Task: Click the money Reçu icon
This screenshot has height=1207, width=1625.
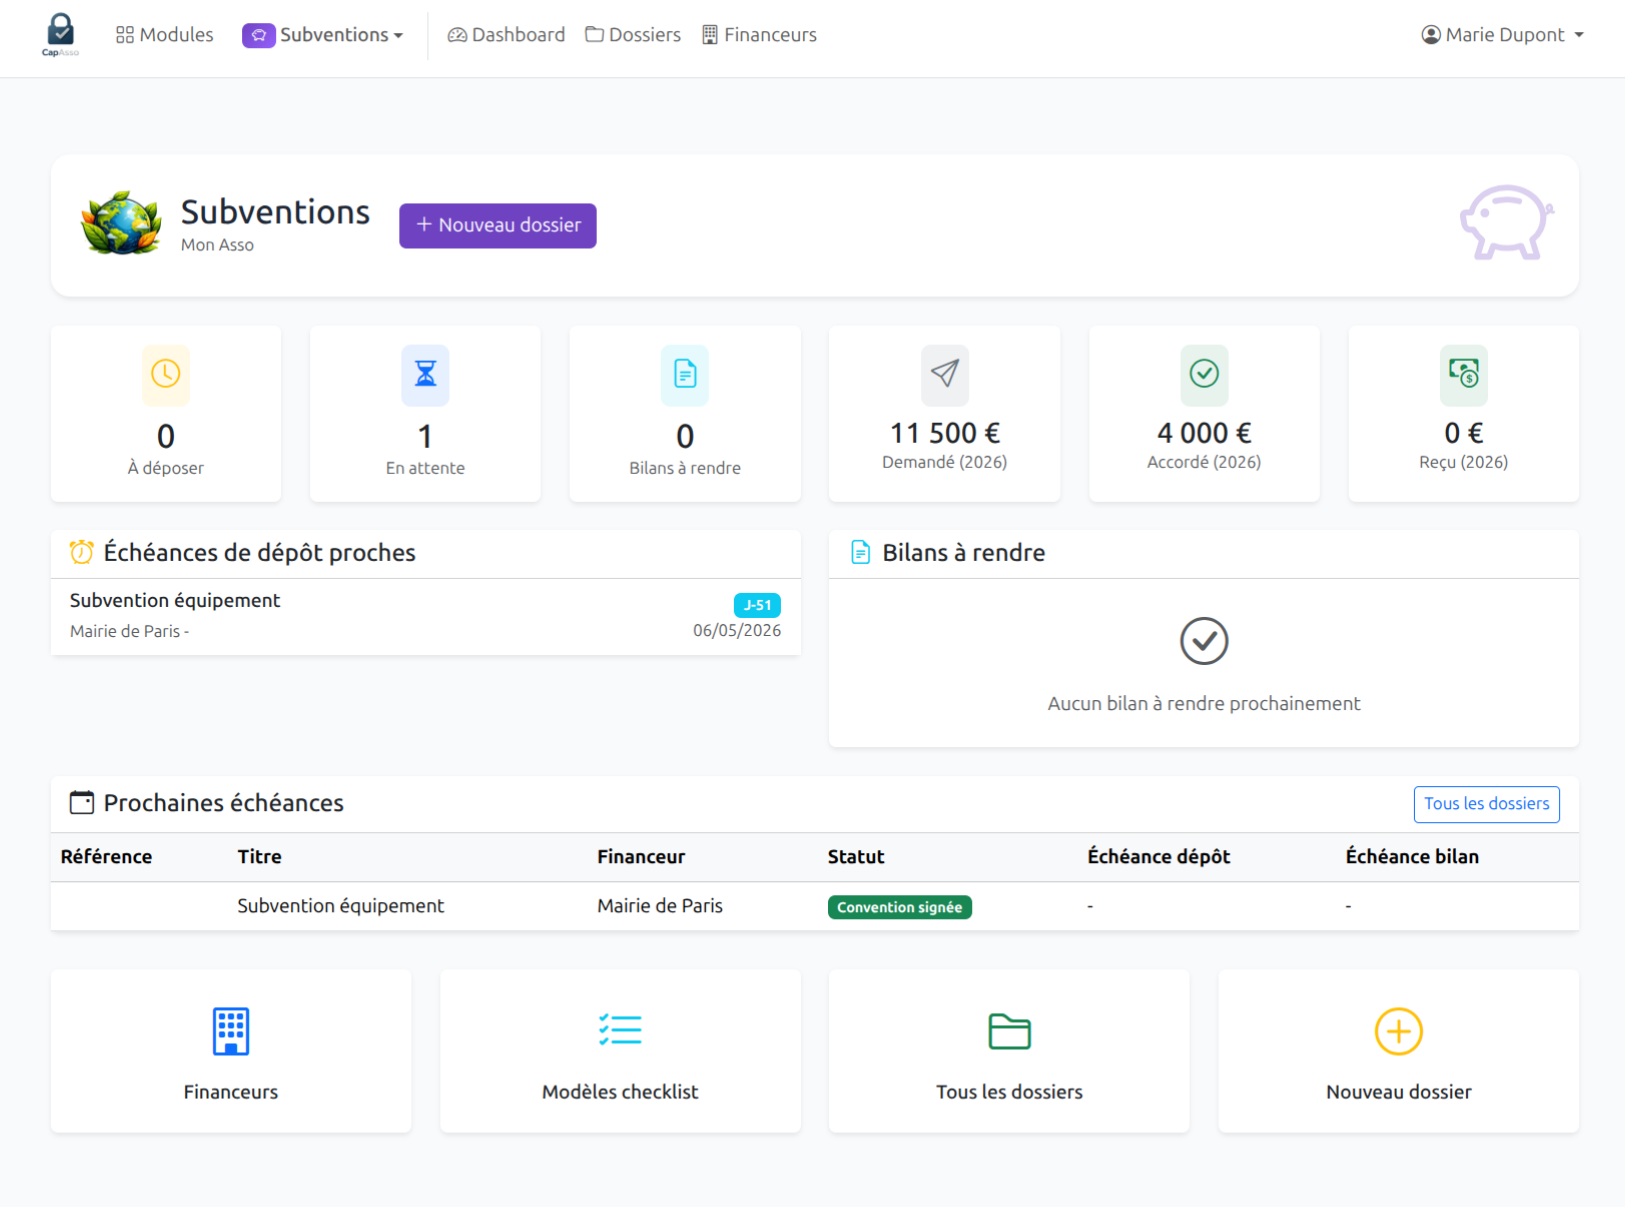Action: tap(1463, 374)
